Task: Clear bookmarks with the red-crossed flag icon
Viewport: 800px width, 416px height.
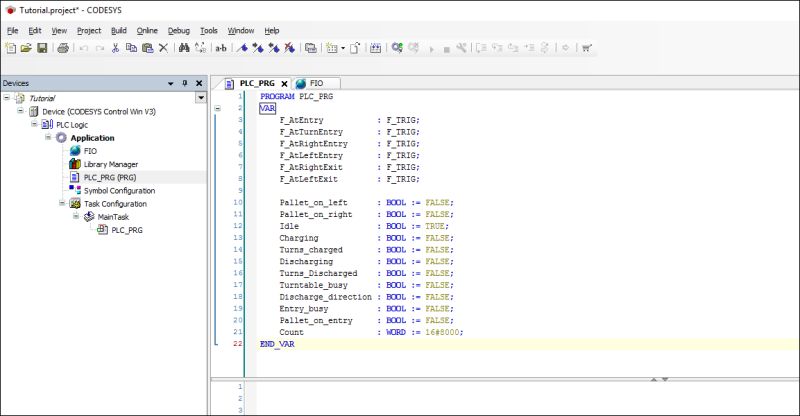Action: 290,48
